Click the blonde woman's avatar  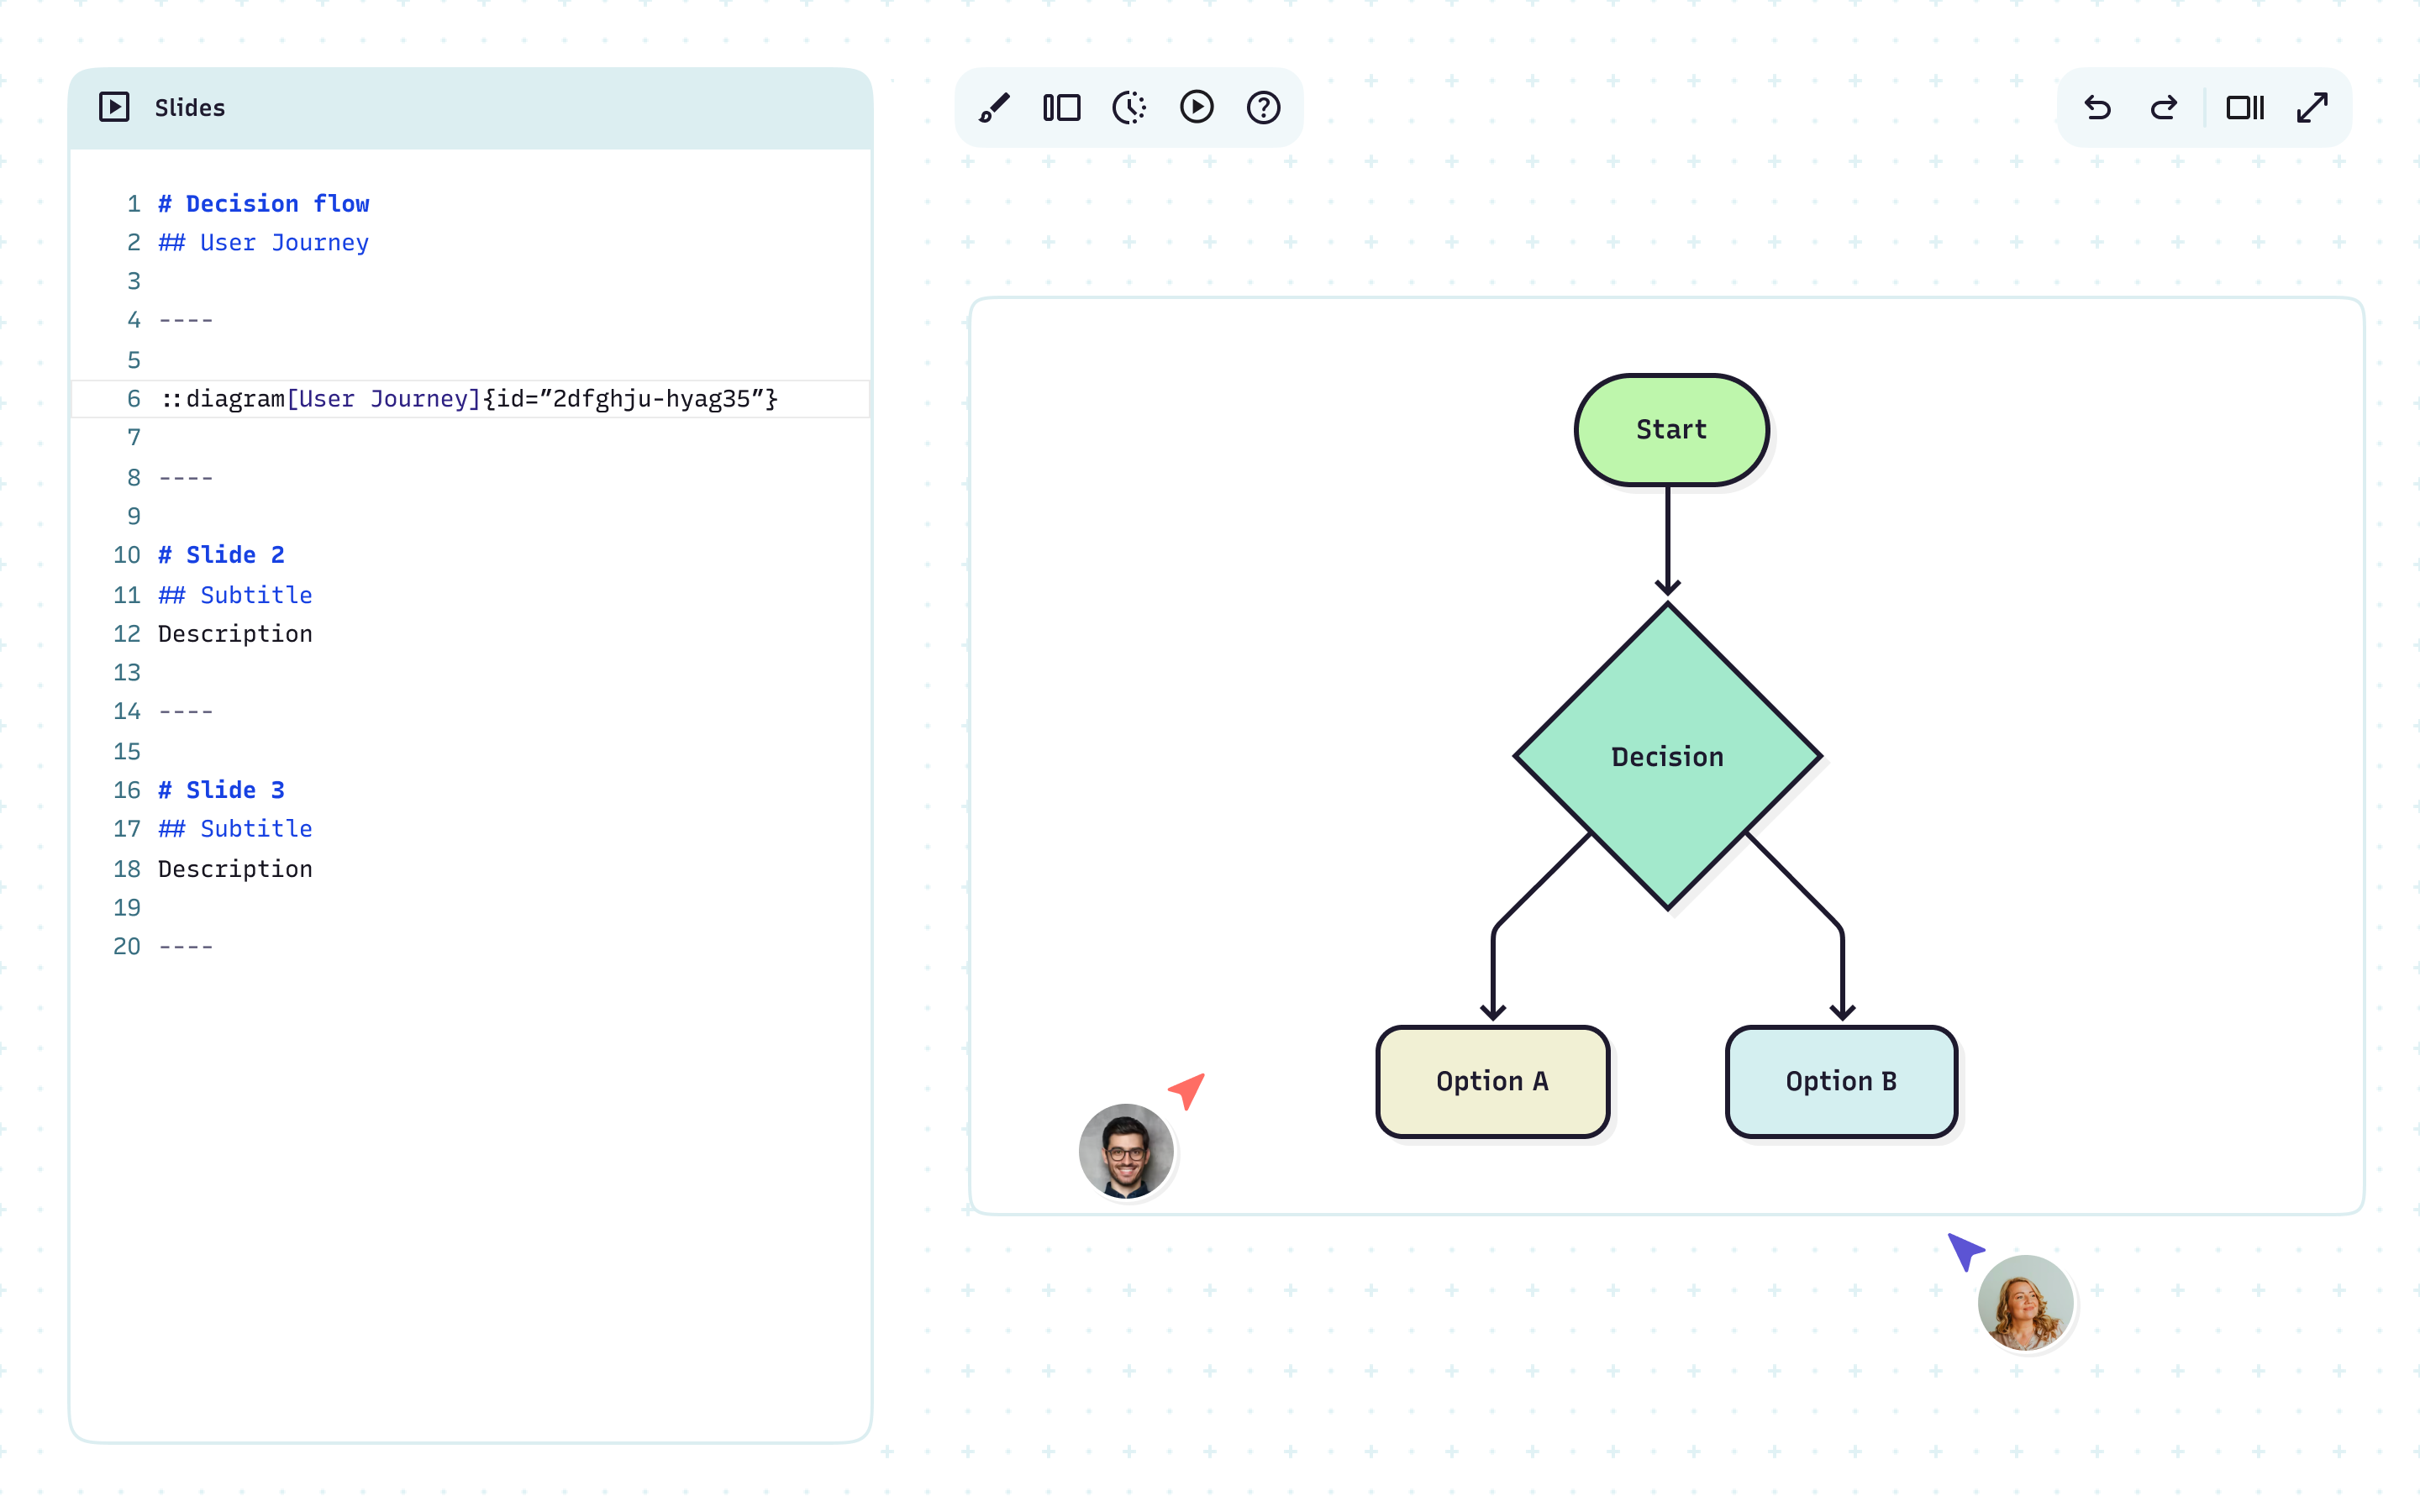tap(2024, 1302)
